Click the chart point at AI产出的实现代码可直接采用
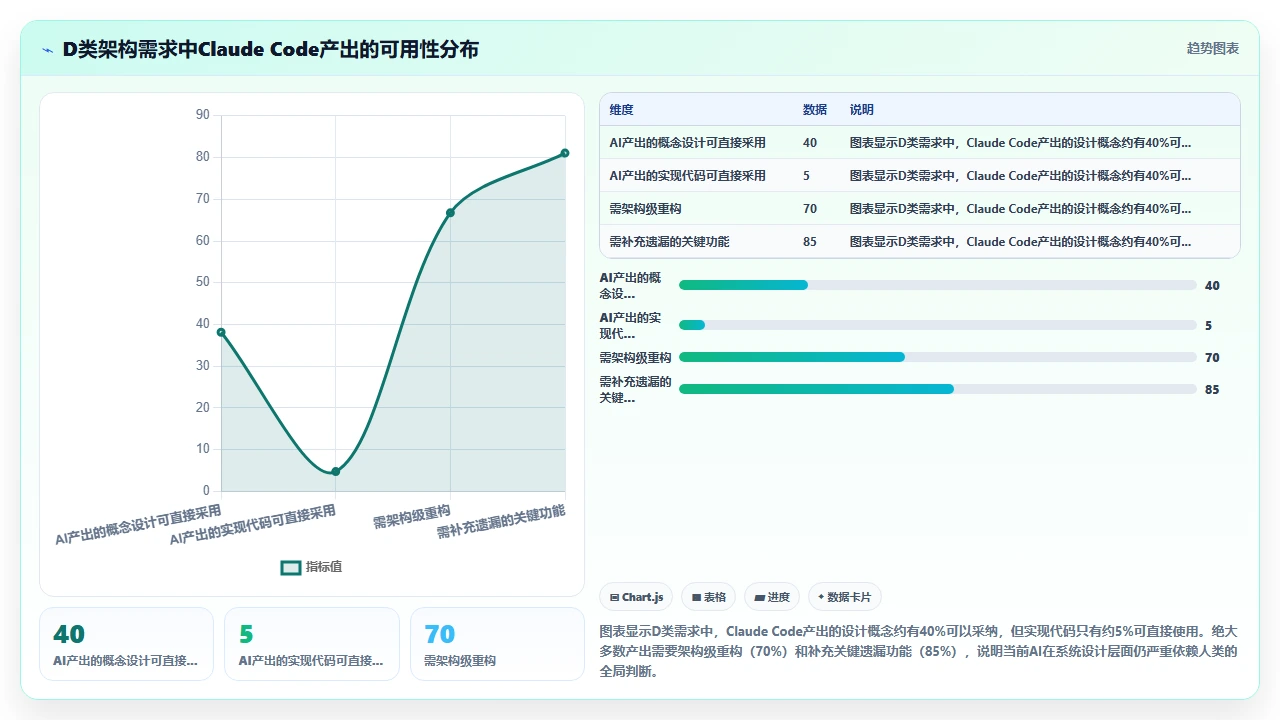Image resolution: width=1280 pixels, height=720 pixels. point(336,471)
